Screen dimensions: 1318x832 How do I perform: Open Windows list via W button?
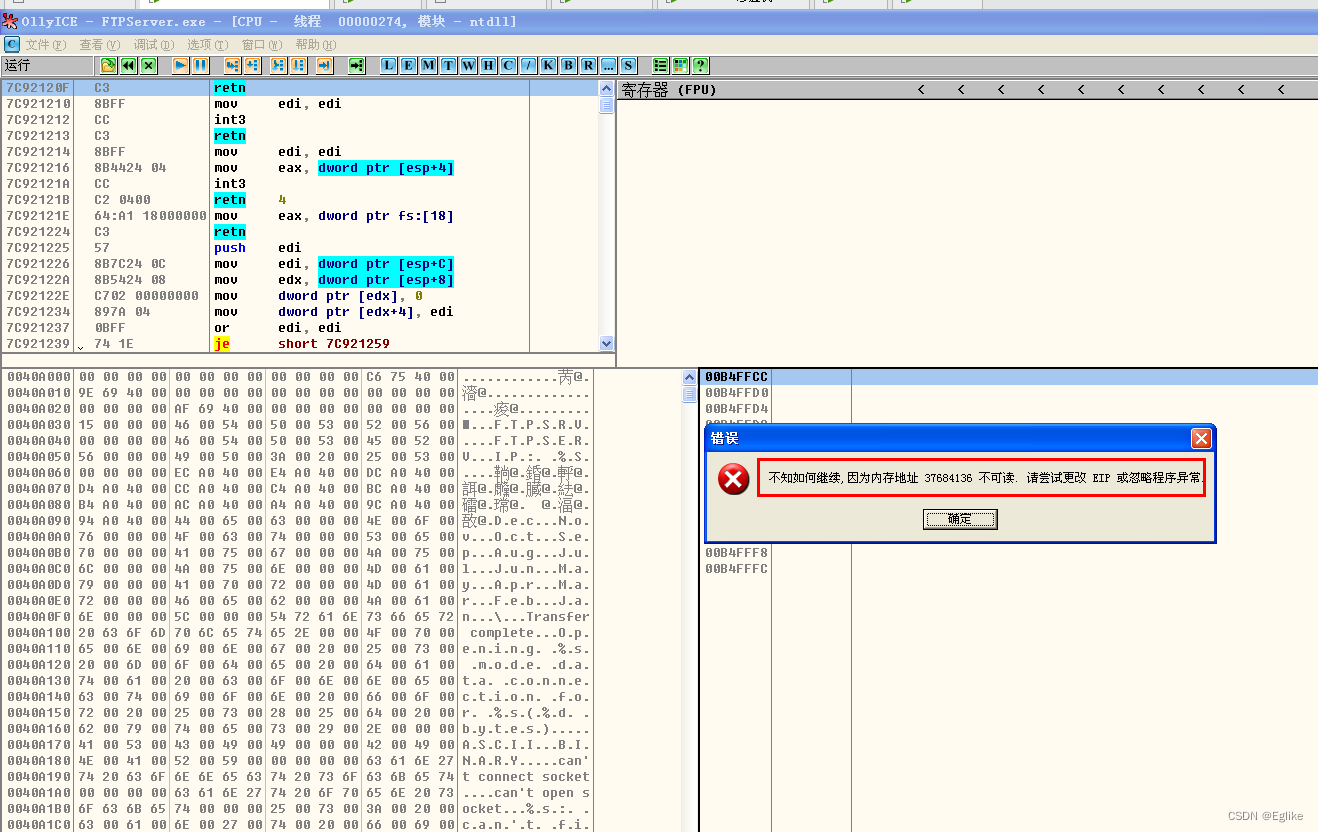pos(468,65)
